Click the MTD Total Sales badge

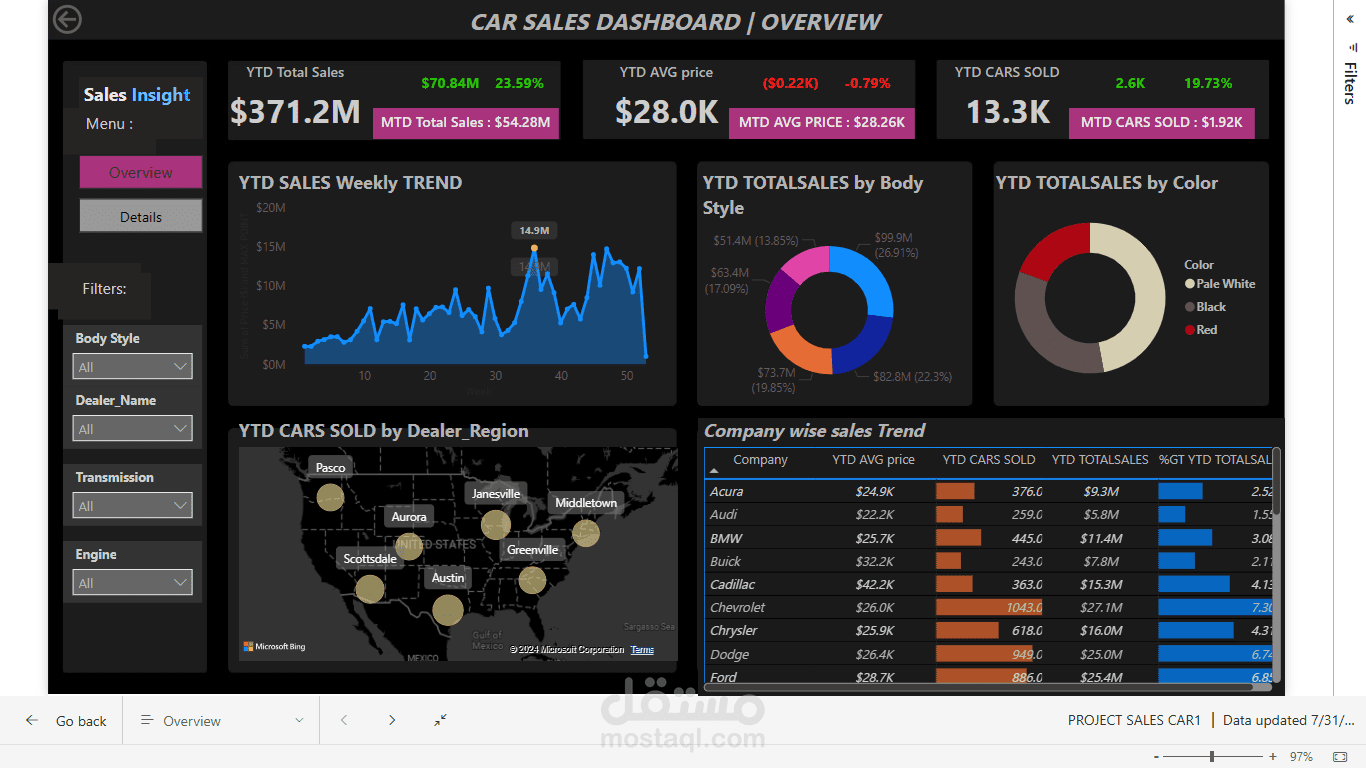(465, 123)
